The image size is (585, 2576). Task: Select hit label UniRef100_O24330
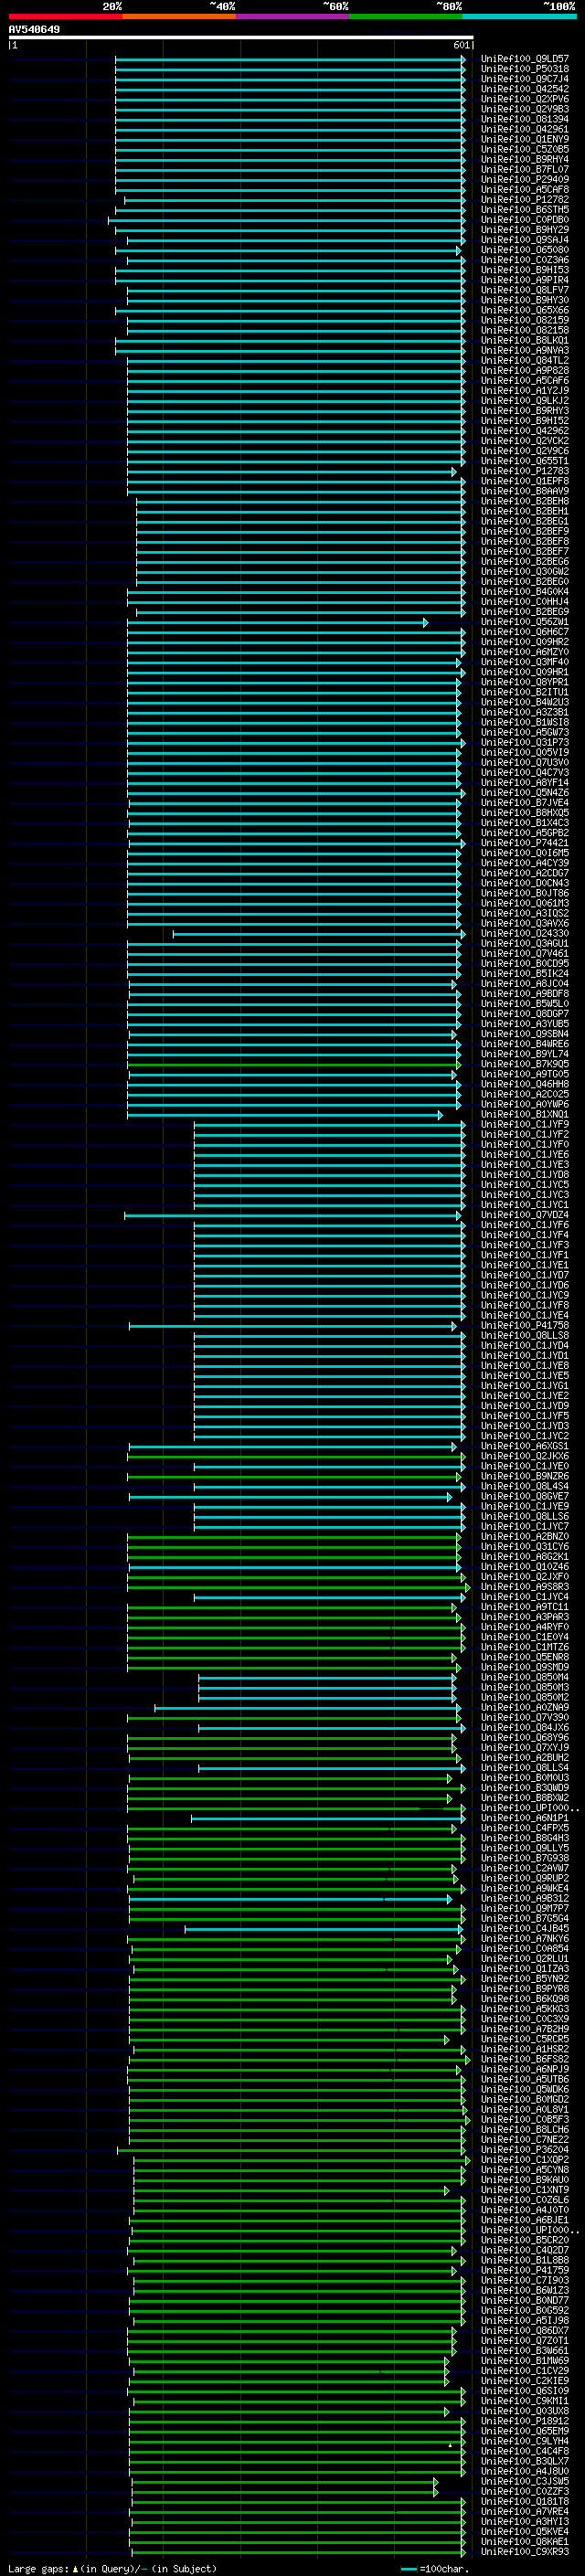524,933
